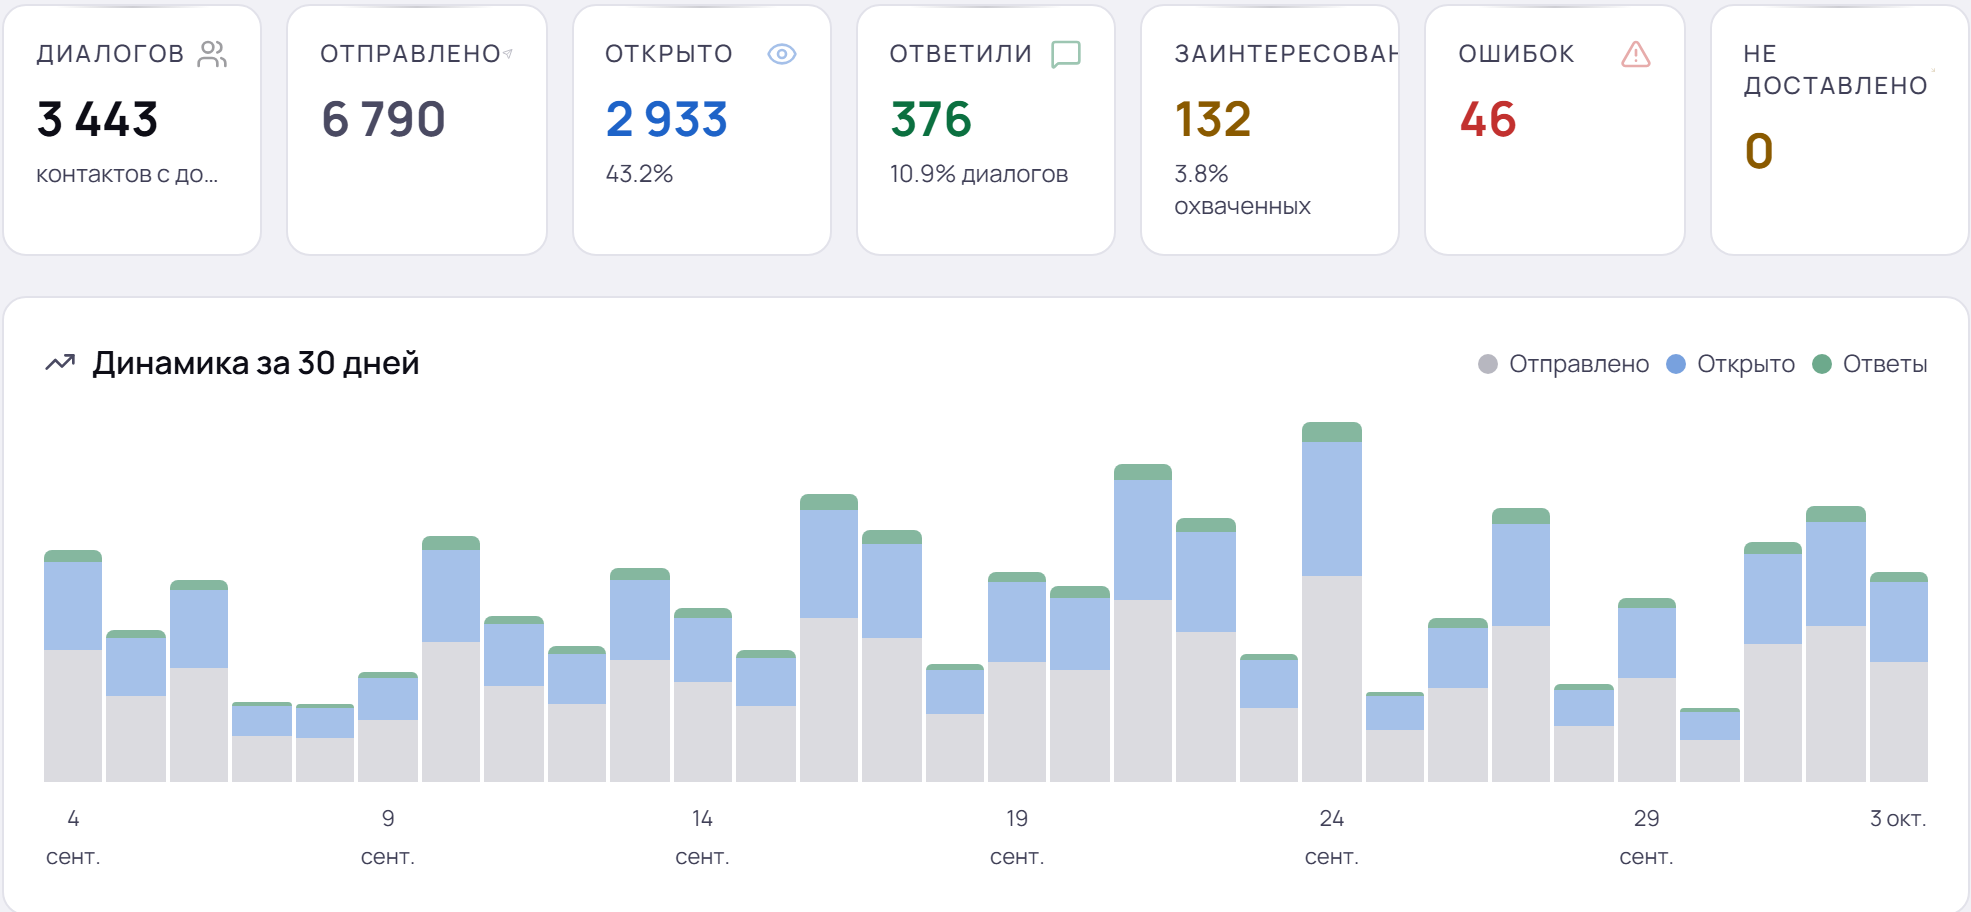Select the 2 933 opened value
This screenshot has height=912, width=1971.
click(x=667, y=120)
